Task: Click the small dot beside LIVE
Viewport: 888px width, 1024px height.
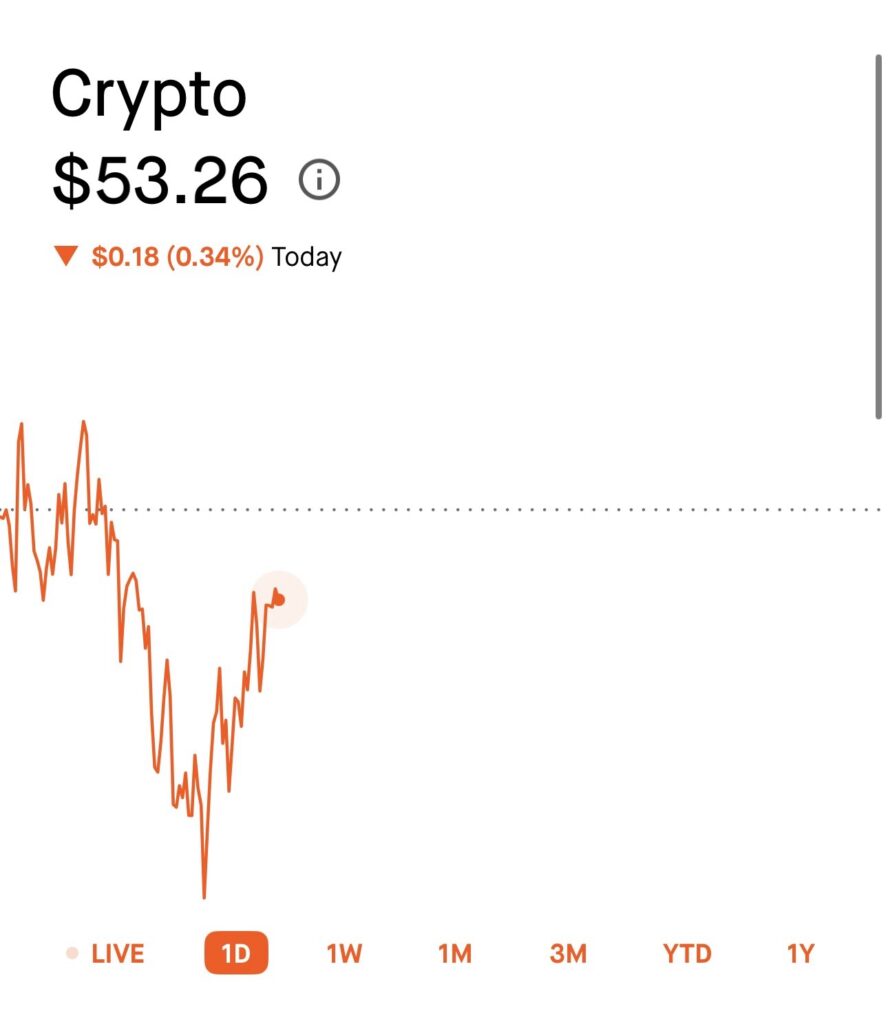Action: tap(71, 953)
